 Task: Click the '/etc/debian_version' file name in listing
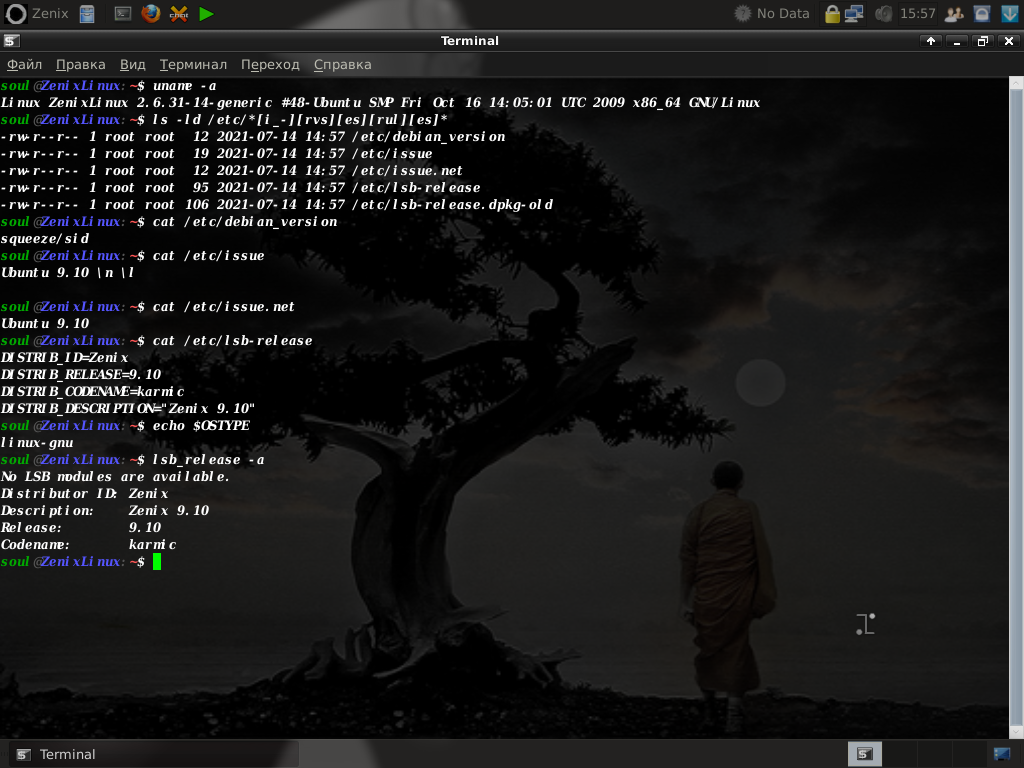click(x=429, y=137)
